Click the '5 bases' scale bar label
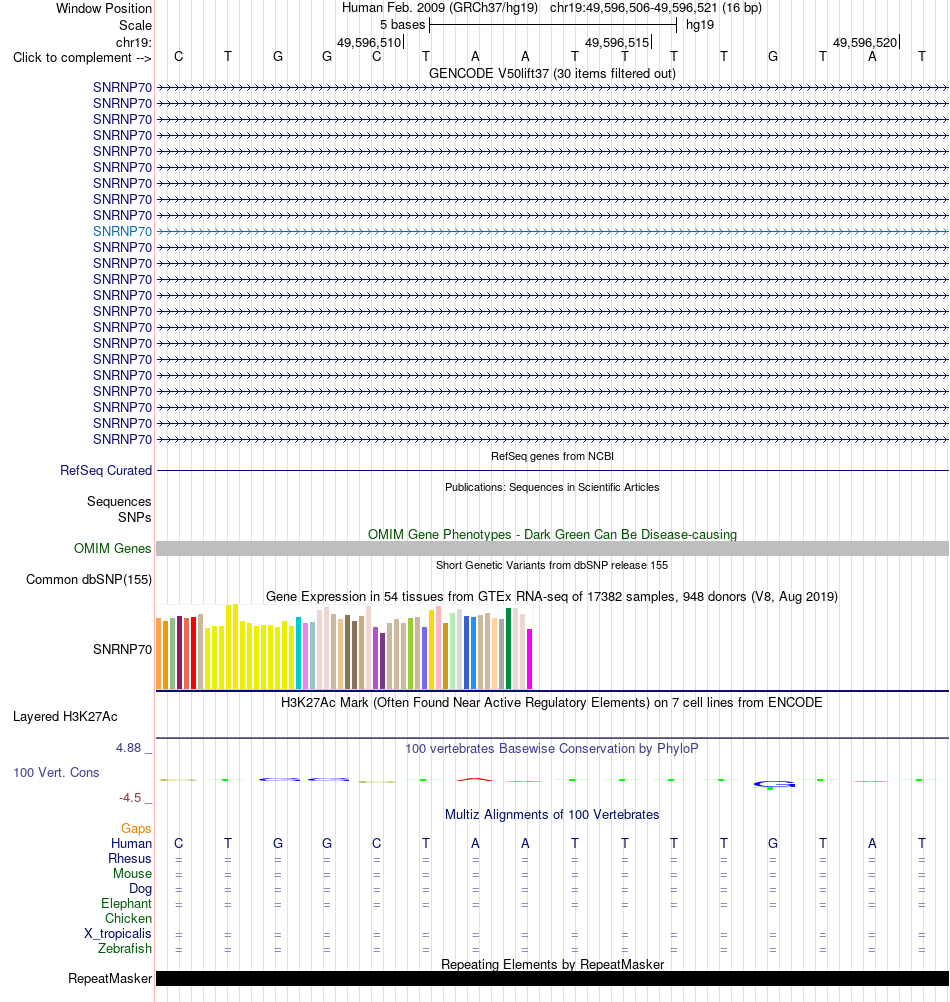This screenshot has height=1002, width=950. point(402,25)
